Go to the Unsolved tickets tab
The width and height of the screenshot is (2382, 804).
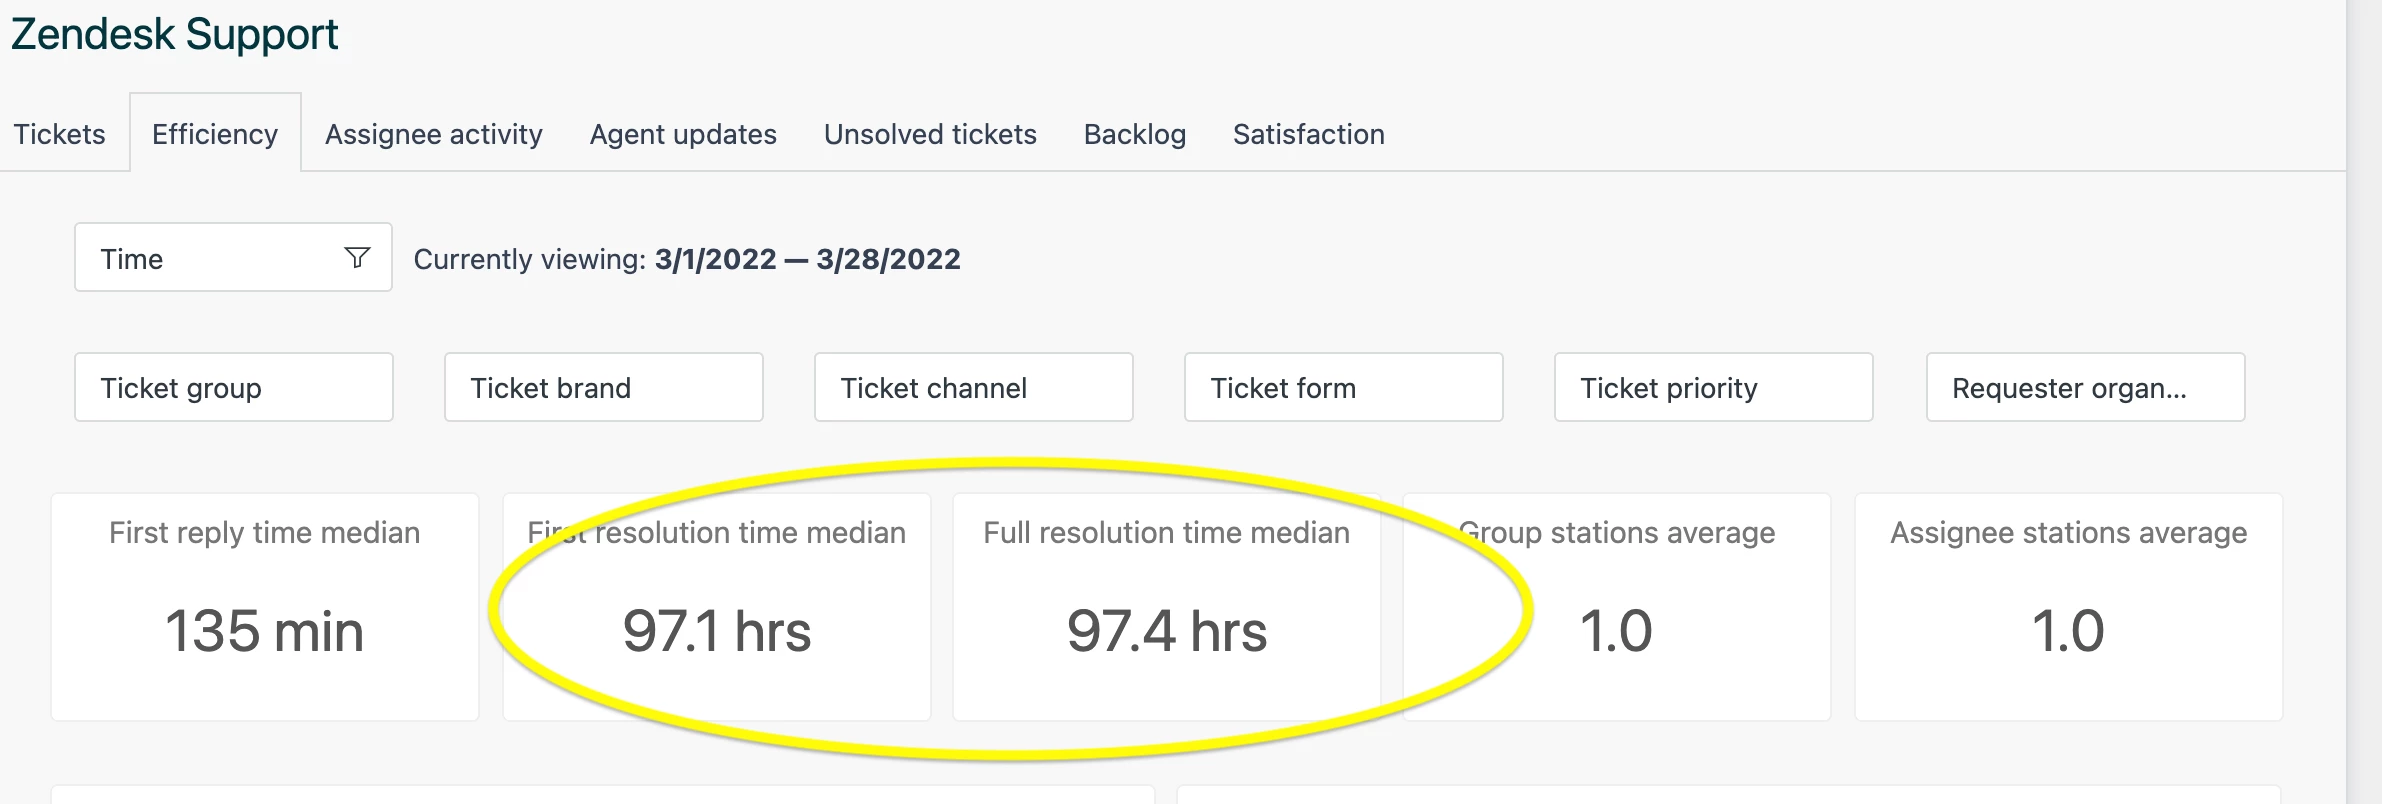(x=930, y=134)
